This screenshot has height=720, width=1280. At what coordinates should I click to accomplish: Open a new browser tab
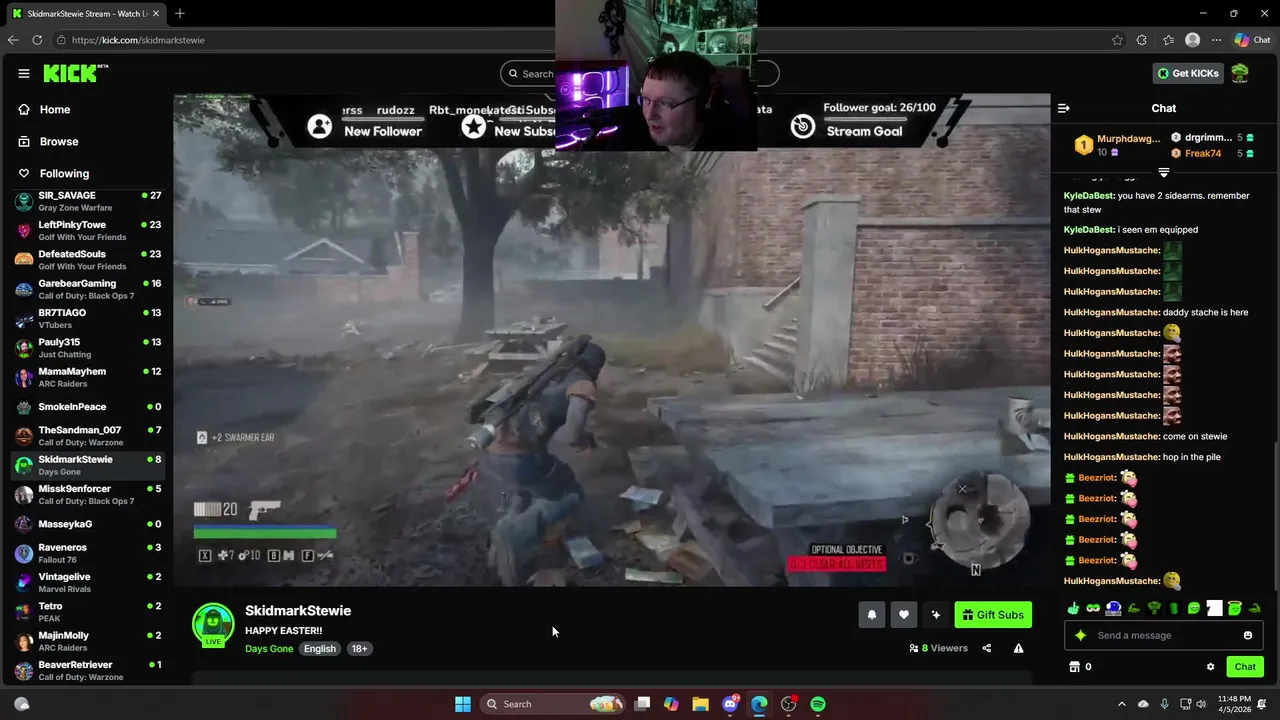pos(180,13)
